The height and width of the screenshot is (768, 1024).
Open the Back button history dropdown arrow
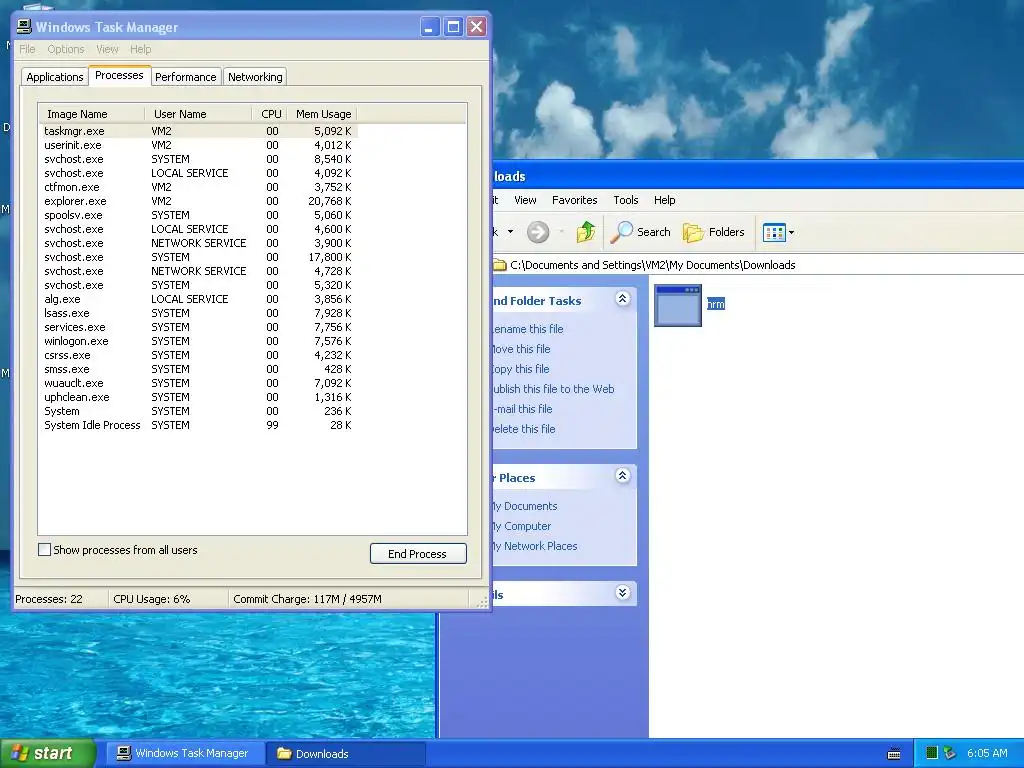[x=511, y=232]
